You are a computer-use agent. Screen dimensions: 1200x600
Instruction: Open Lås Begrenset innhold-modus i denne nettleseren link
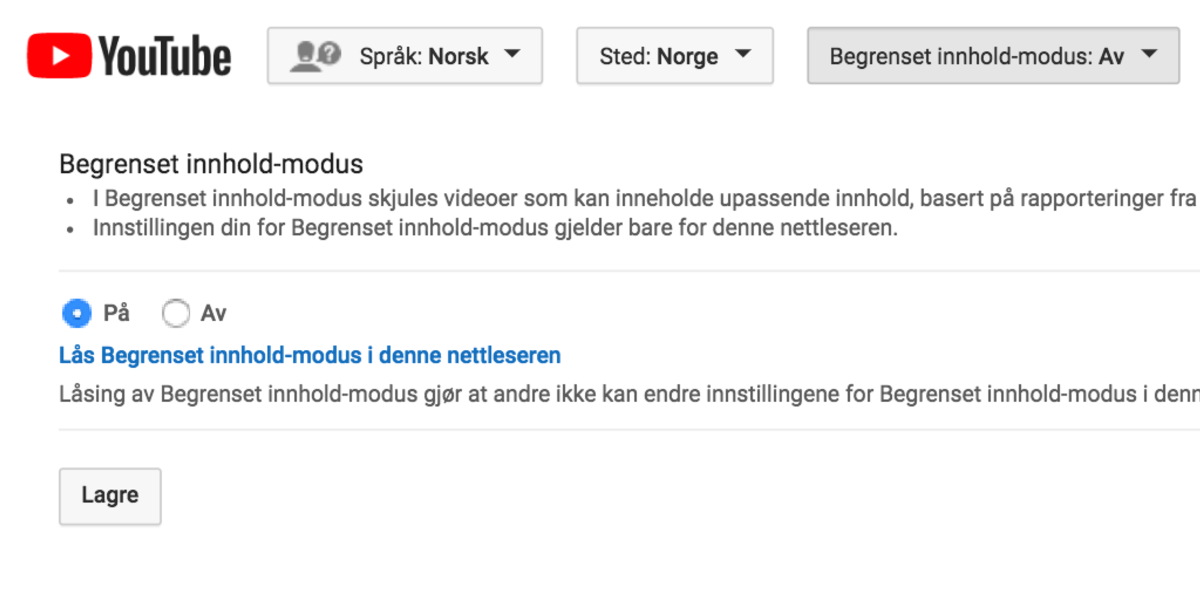(x=310, y=355)
